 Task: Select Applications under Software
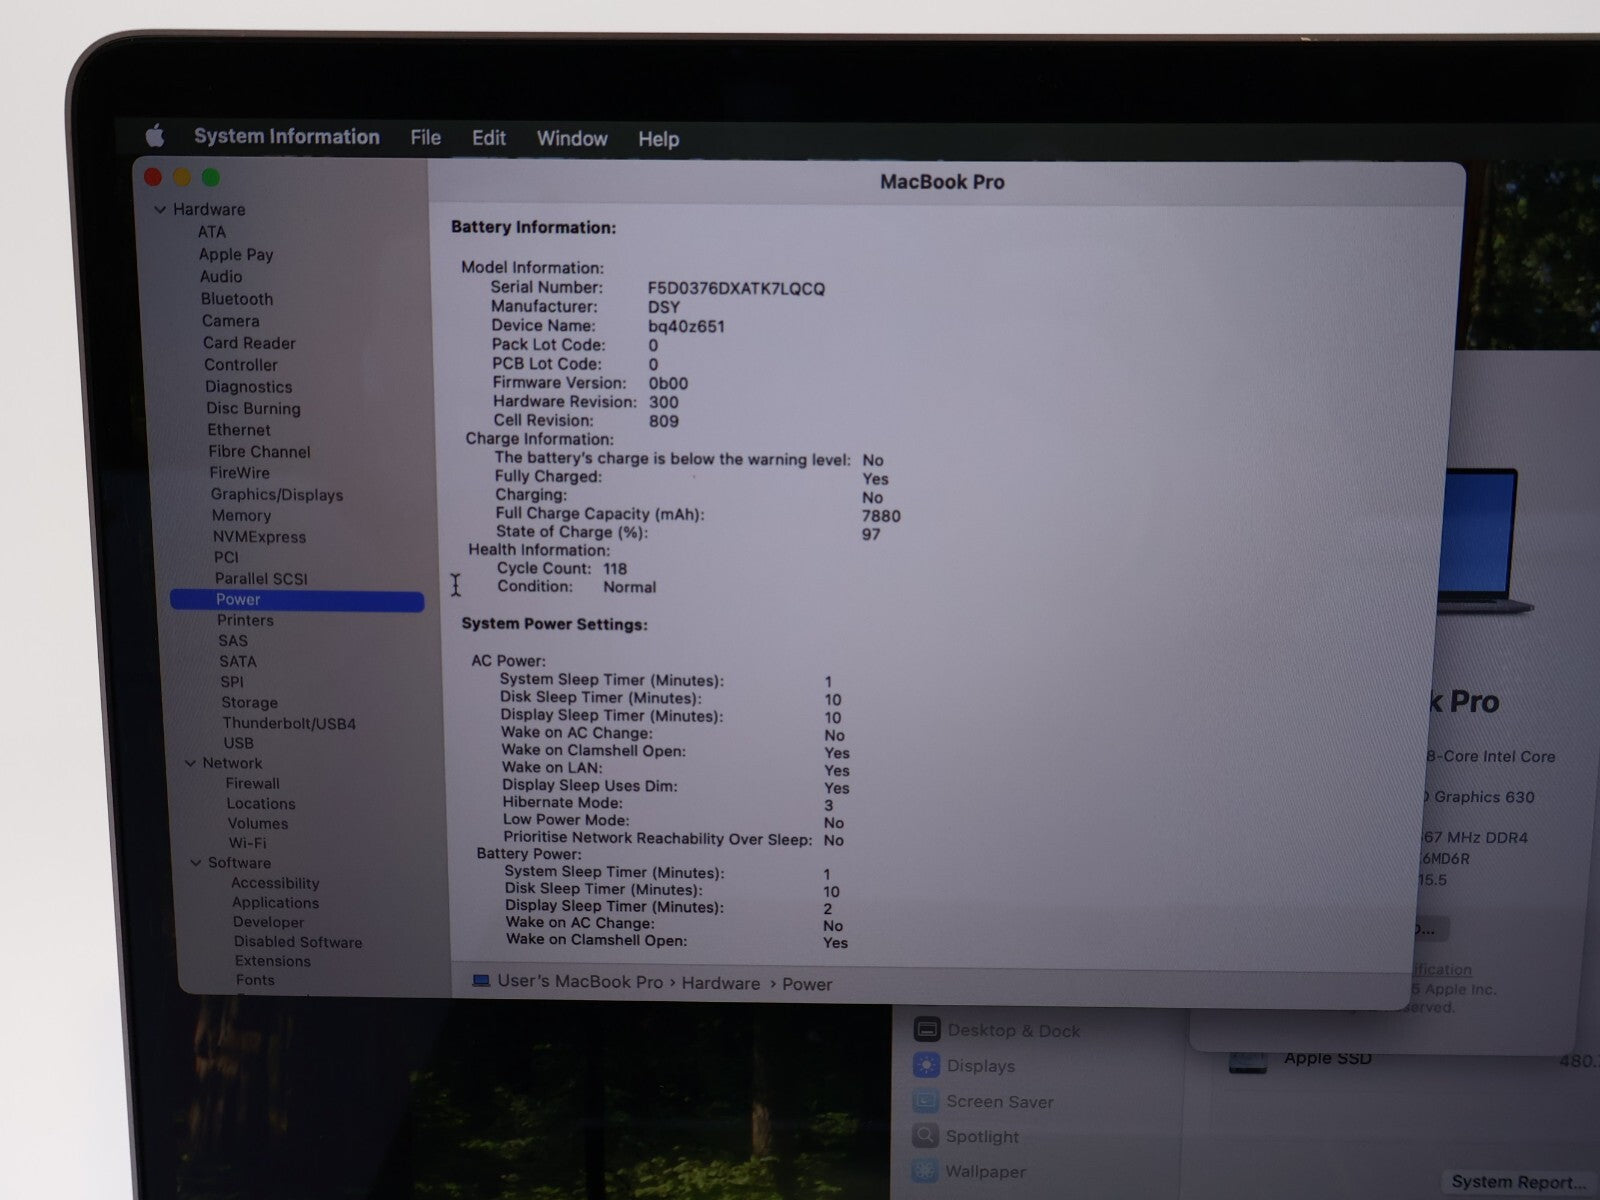(275, 903)
